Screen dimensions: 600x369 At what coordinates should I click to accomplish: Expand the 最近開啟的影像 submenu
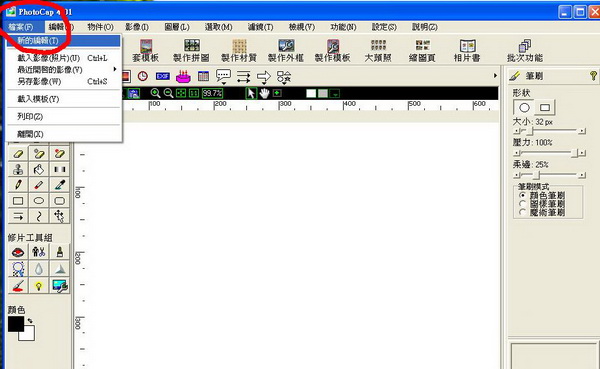tap(64, 70)
